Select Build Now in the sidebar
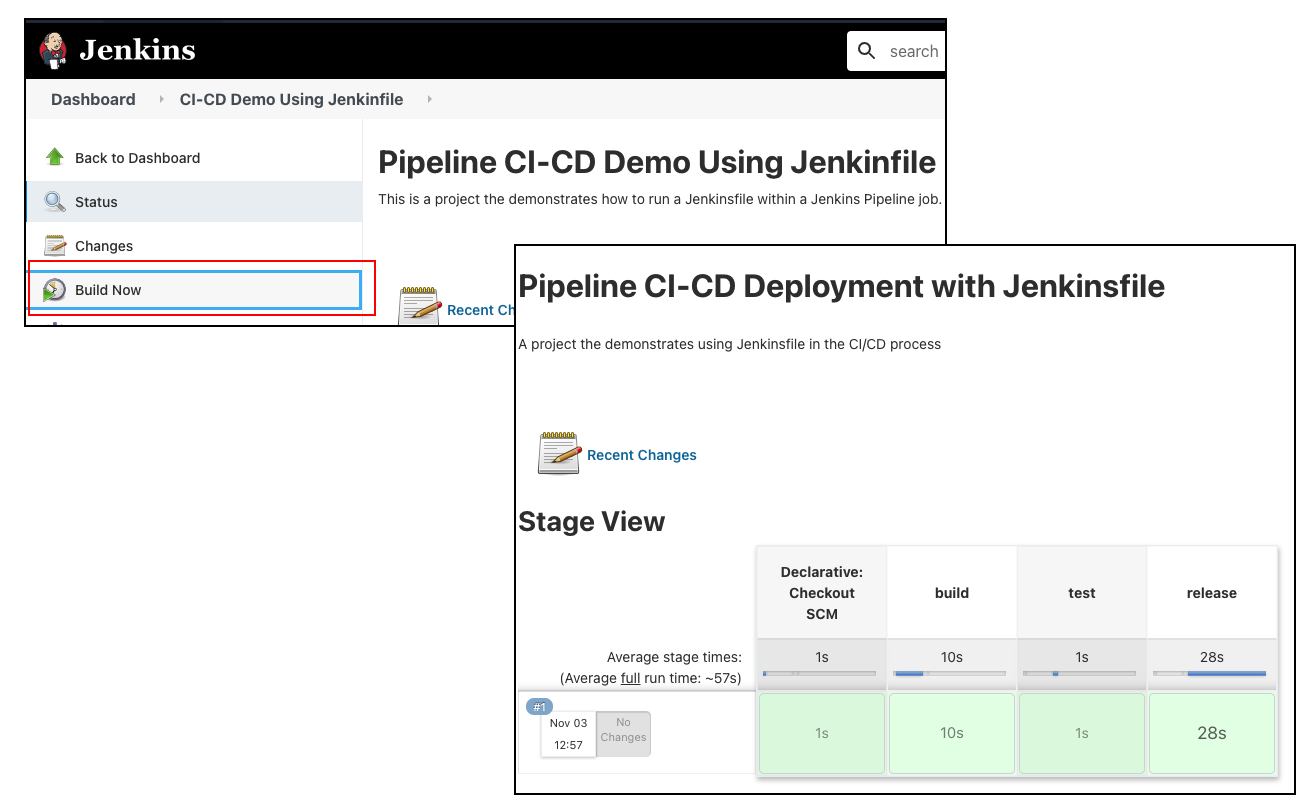Viewport: 1315px width, 812px height. tap(108, 290)
